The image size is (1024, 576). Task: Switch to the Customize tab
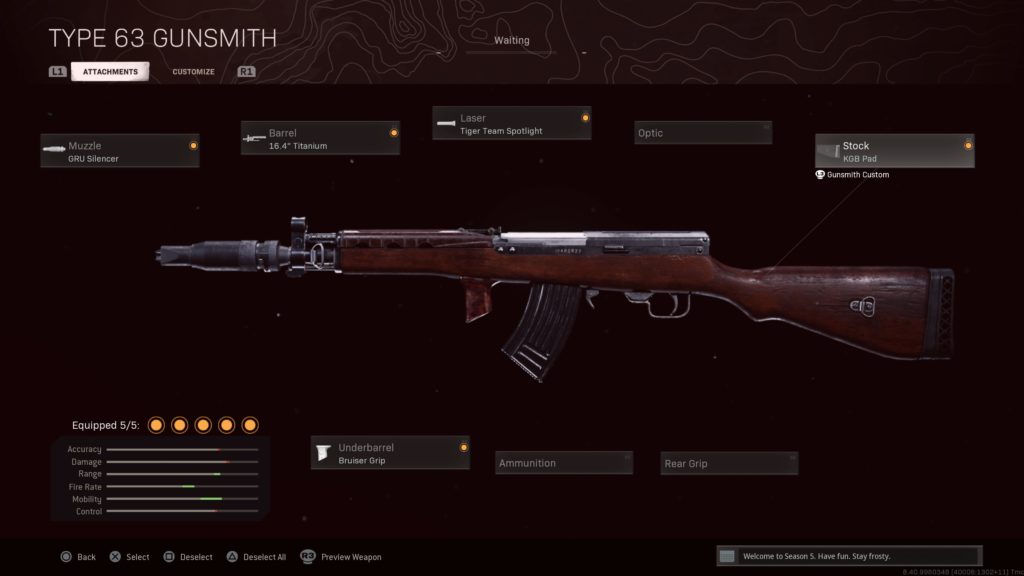[x=193, y=72]
